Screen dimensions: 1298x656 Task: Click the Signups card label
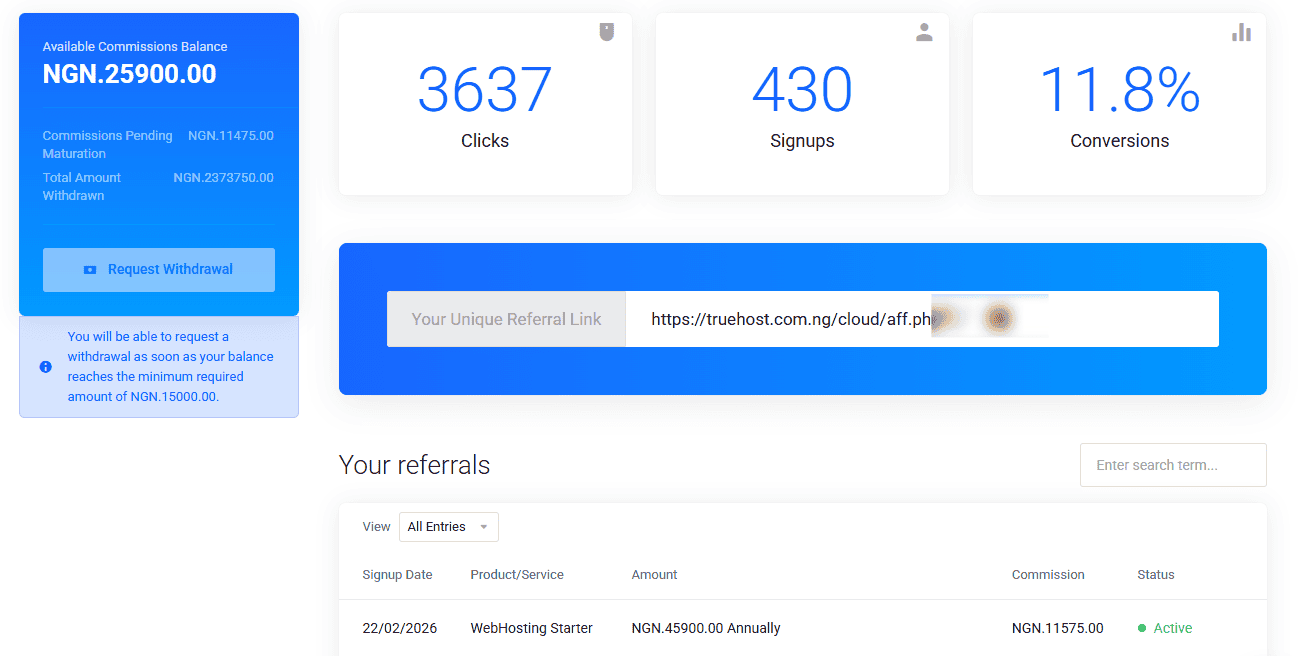802,141
